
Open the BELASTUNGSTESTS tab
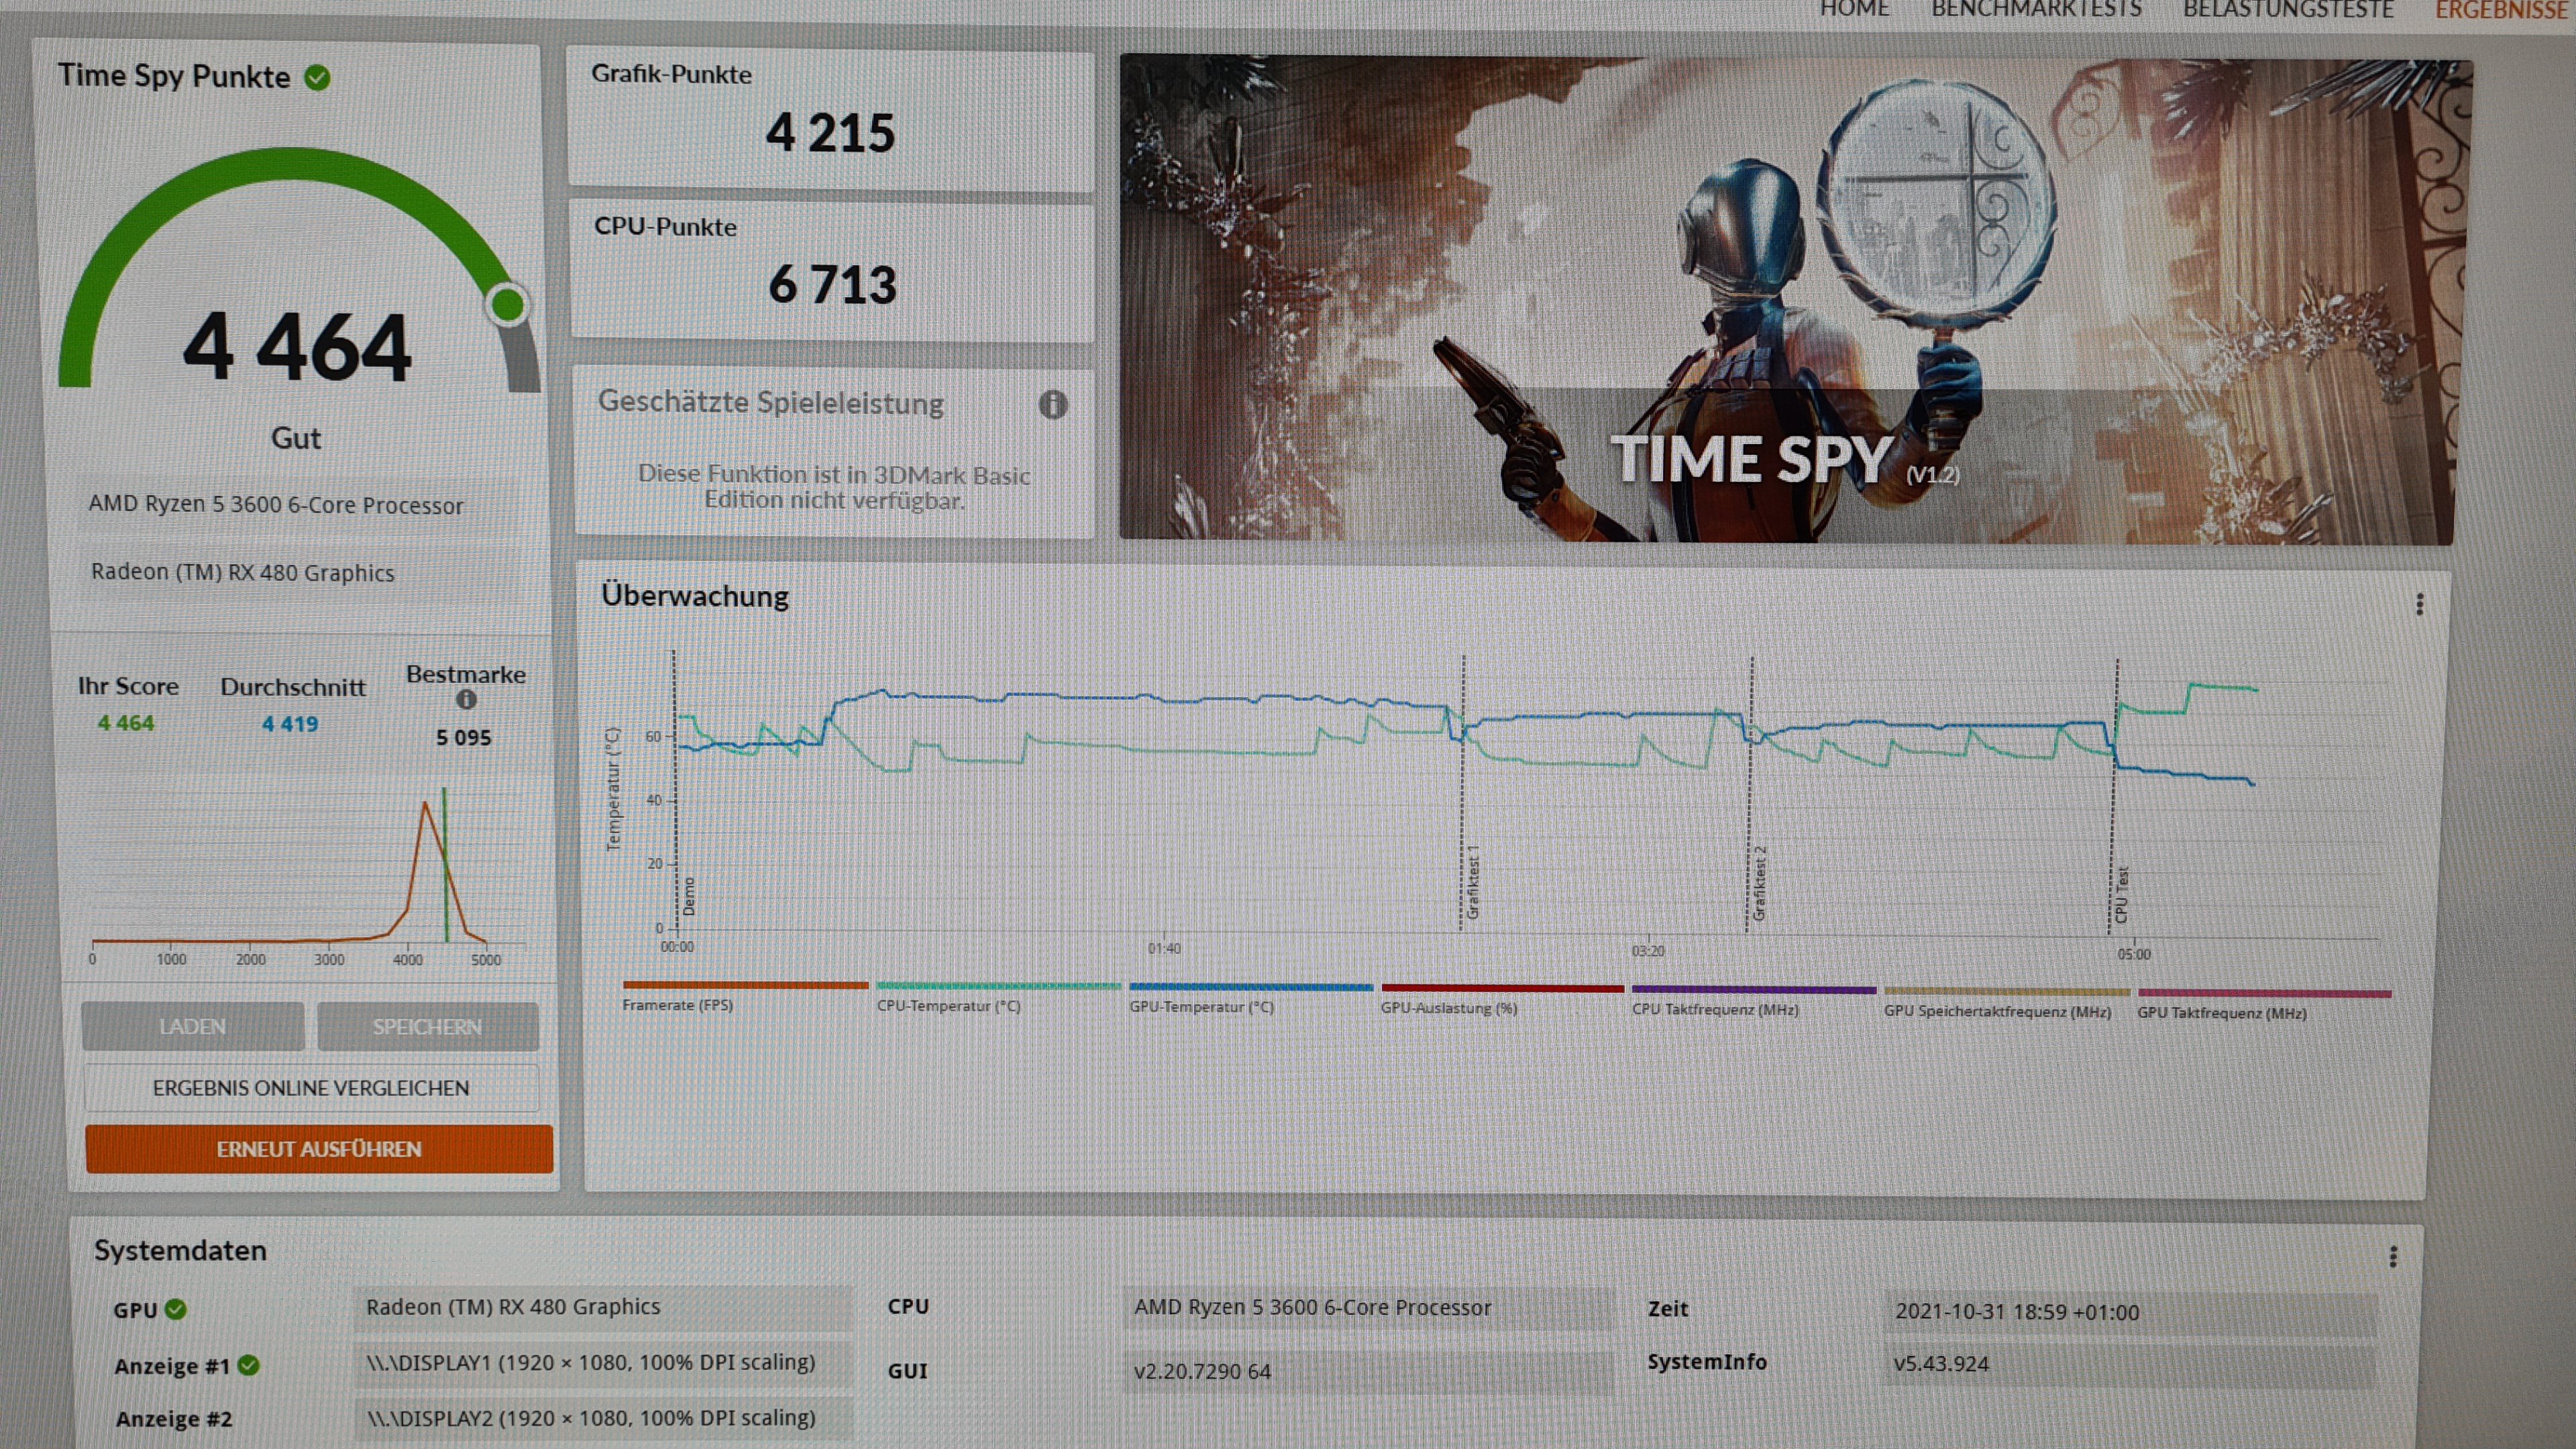(x=2287, y=10)
